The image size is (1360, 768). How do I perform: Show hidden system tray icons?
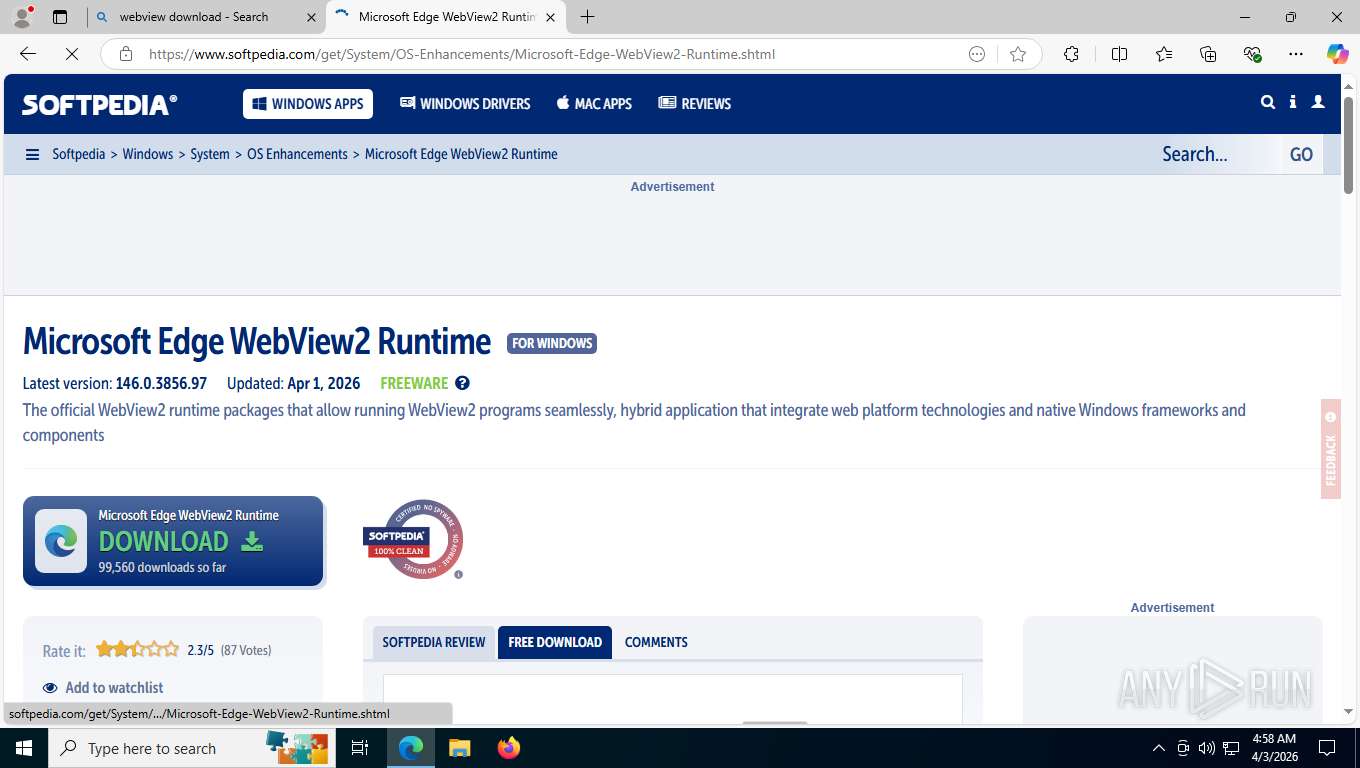point(1158,748)
